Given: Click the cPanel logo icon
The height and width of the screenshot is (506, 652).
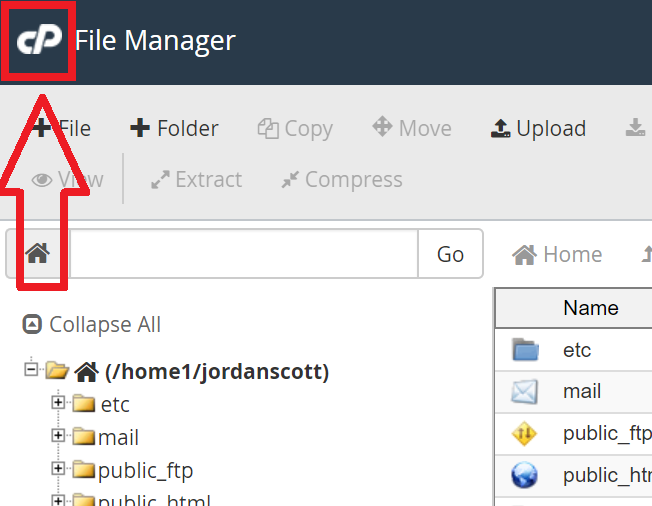Looking at the screenshot, I should coord(40,41).
